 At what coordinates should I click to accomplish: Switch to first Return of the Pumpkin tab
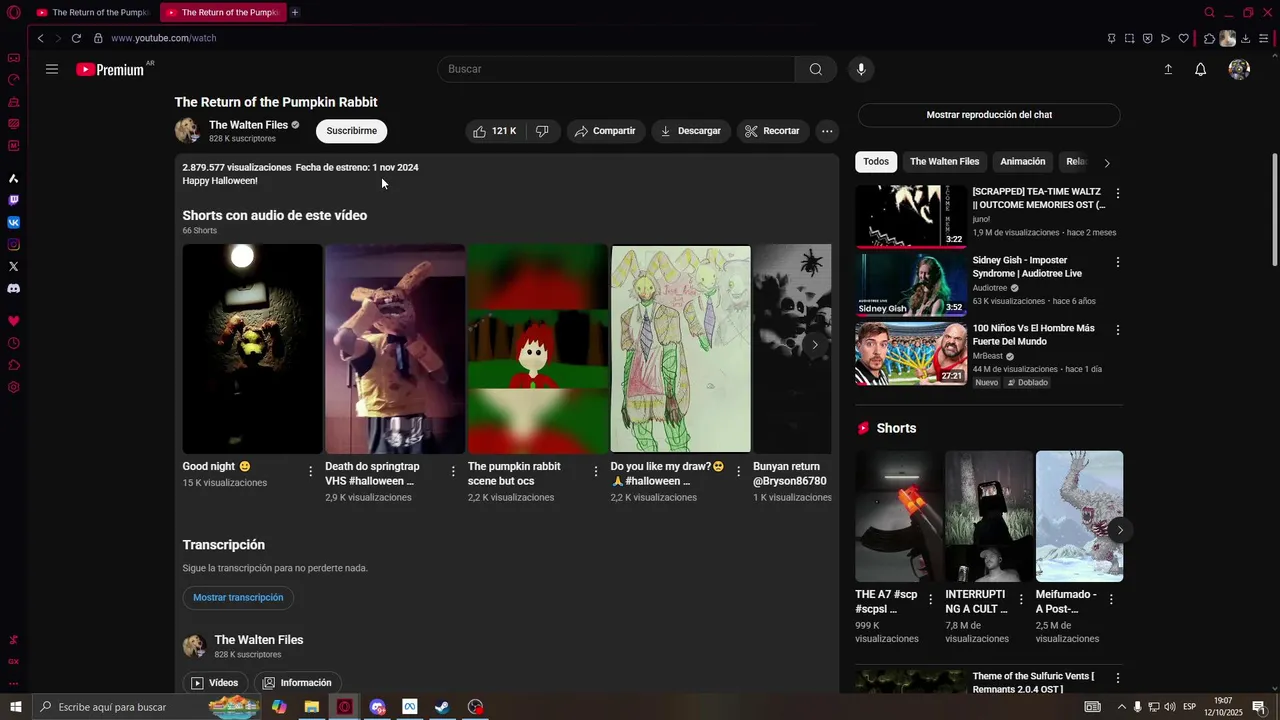coord(92,12)
